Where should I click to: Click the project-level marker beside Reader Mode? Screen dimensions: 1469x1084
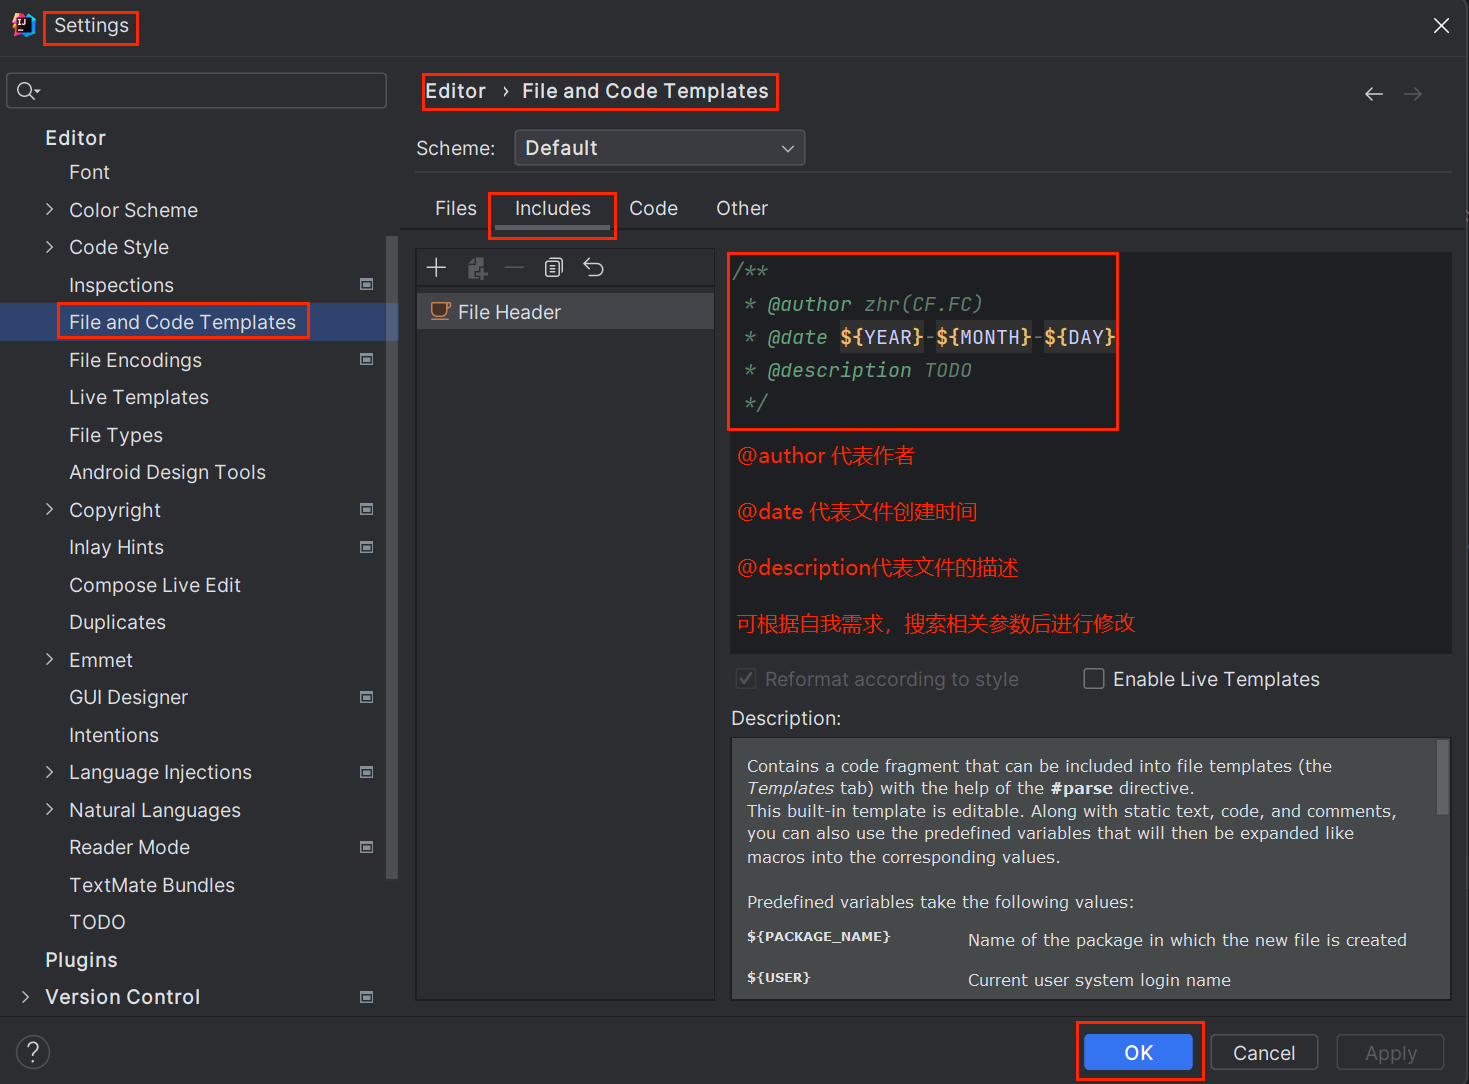367,847
